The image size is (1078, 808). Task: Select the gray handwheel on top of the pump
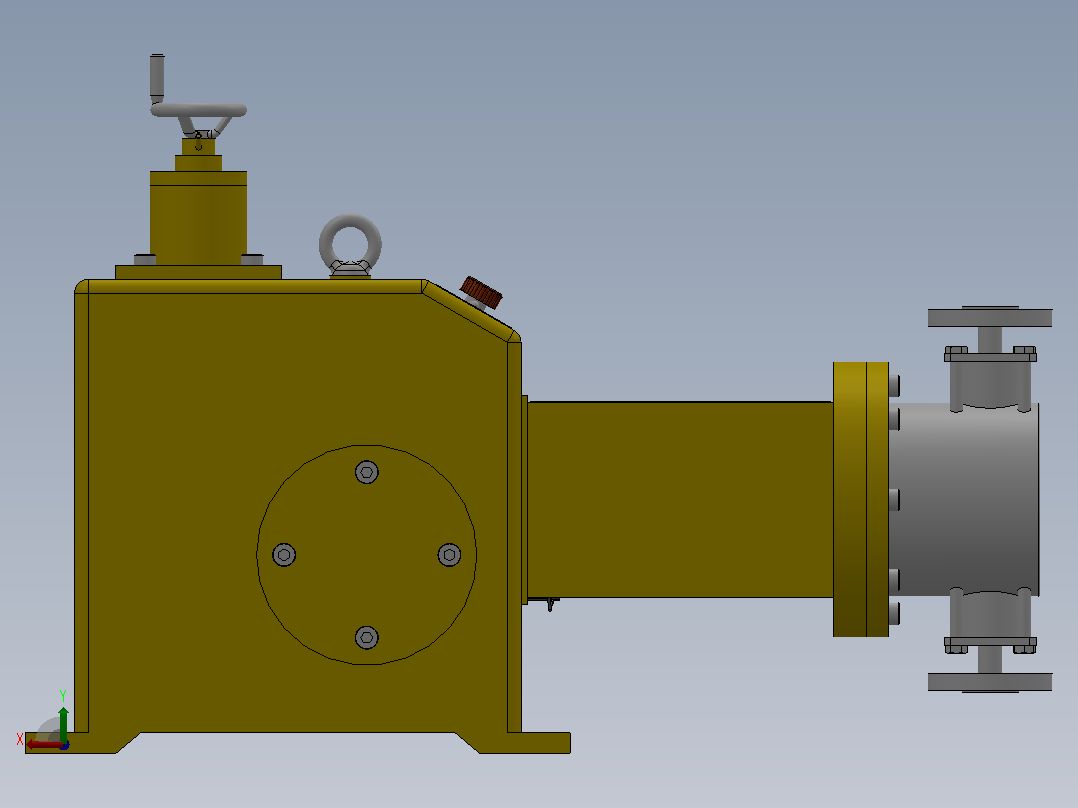tap(199, 110)
